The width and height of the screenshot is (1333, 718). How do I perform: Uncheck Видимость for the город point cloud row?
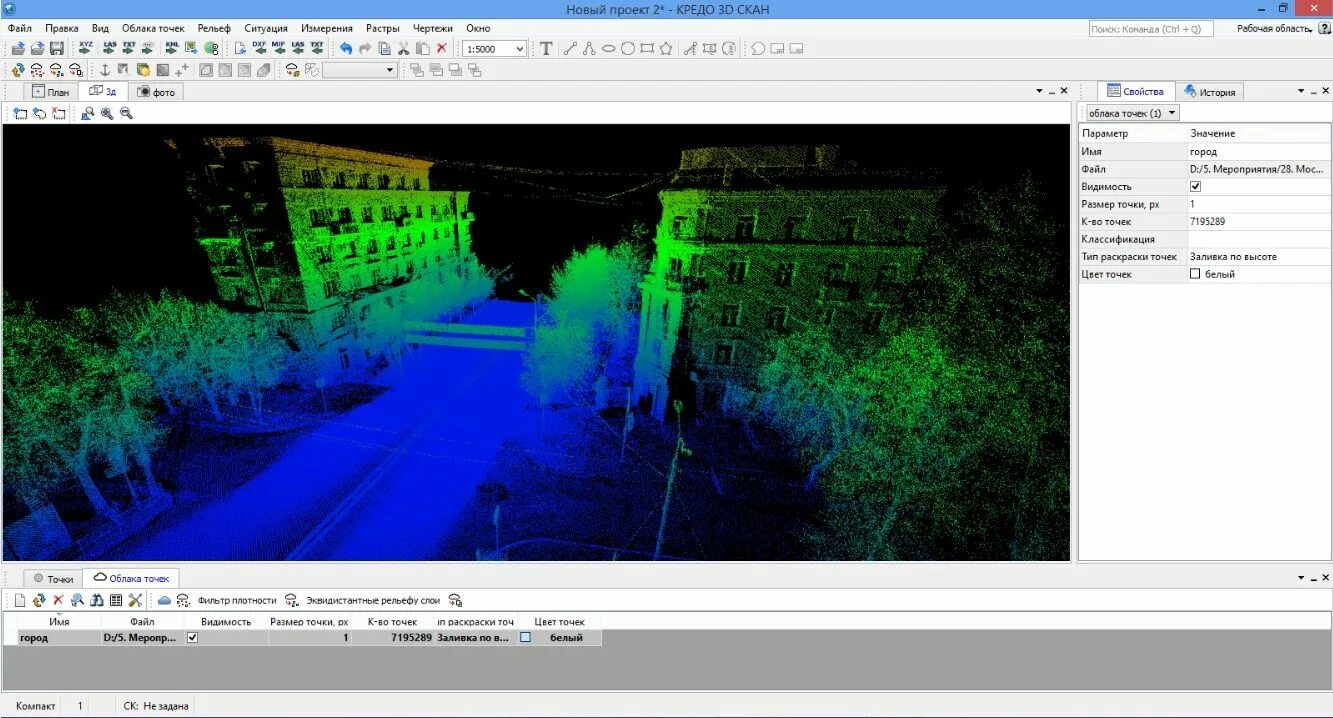pyautogui.click(x=192, y=637)
